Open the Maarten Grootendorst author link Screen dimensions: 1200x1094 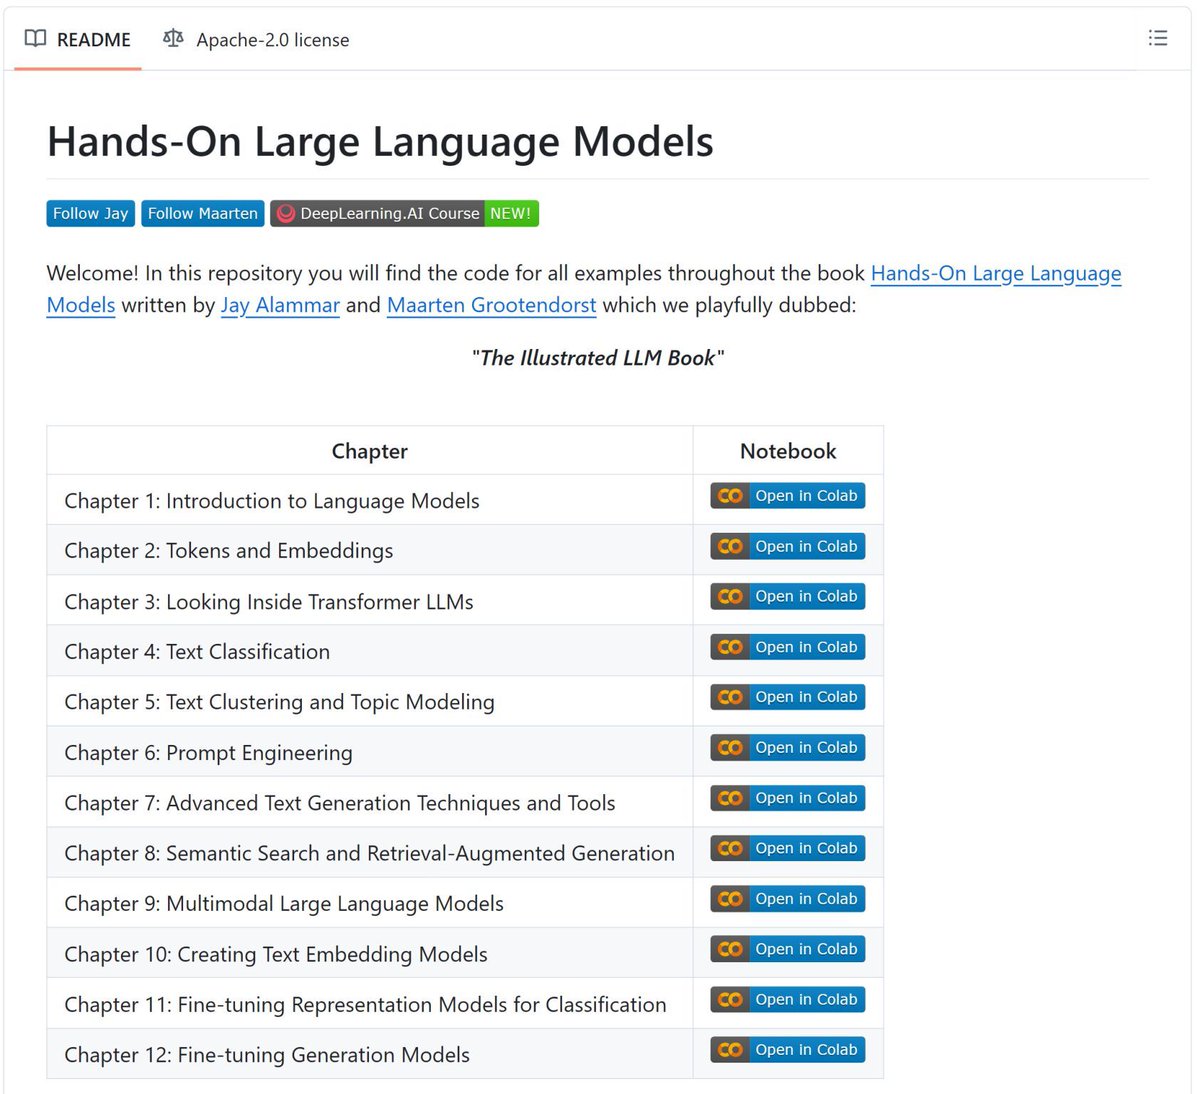click(491, 305)
